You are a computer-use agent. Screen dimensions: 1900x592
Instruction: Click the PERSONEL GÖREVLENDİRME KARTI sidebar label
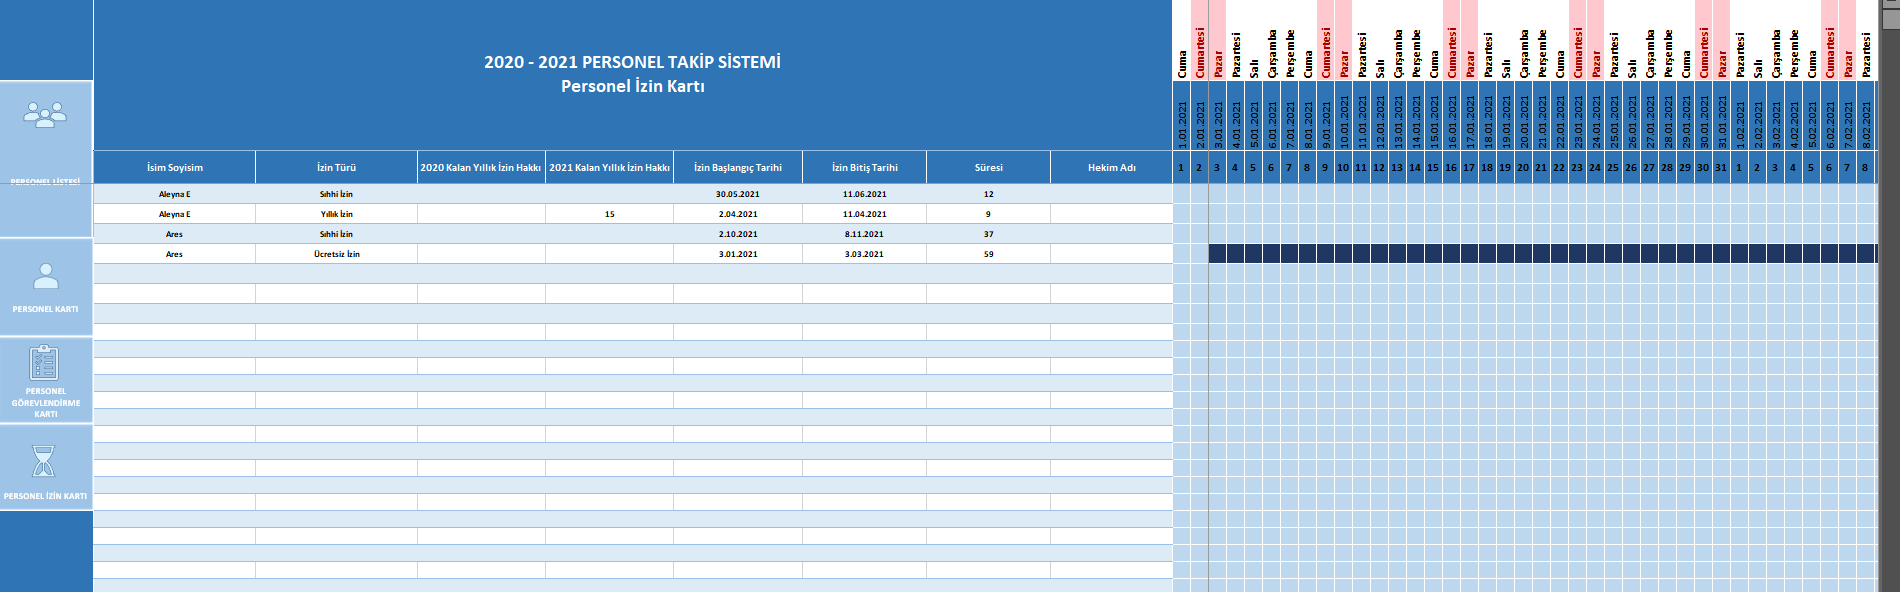[x=46, y=402]
